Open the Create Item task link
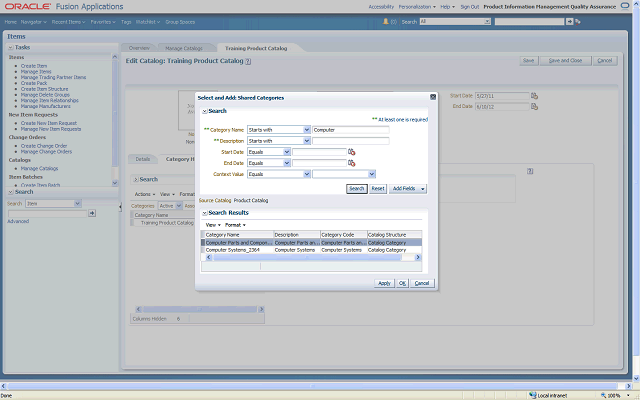The height and width of the screenshot is (400, 640). click(x=34, y=66)
